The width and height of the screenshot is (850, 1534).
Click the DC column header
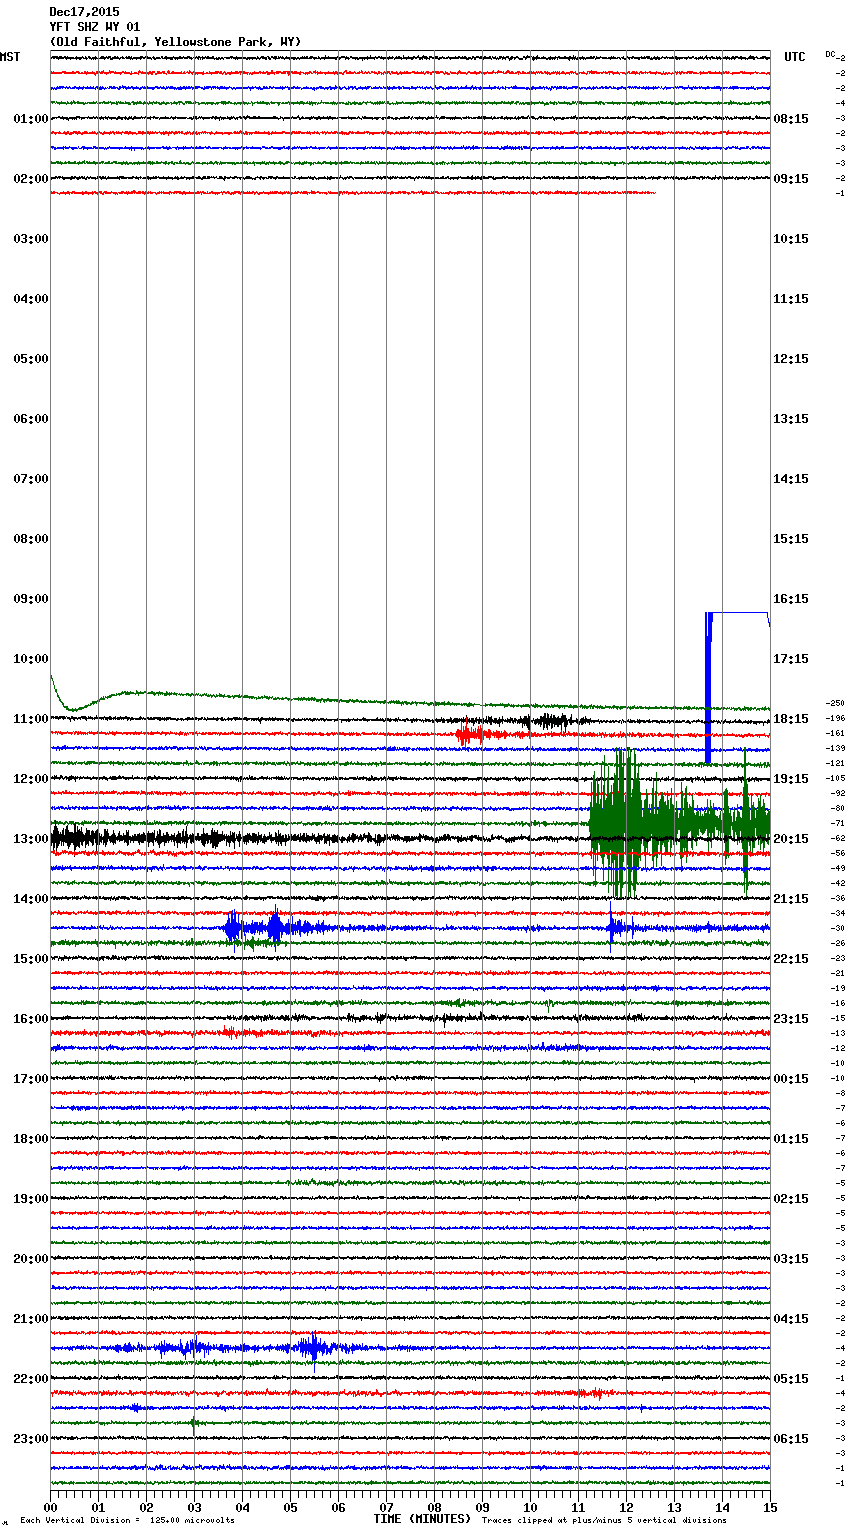(x=830, y=54)
